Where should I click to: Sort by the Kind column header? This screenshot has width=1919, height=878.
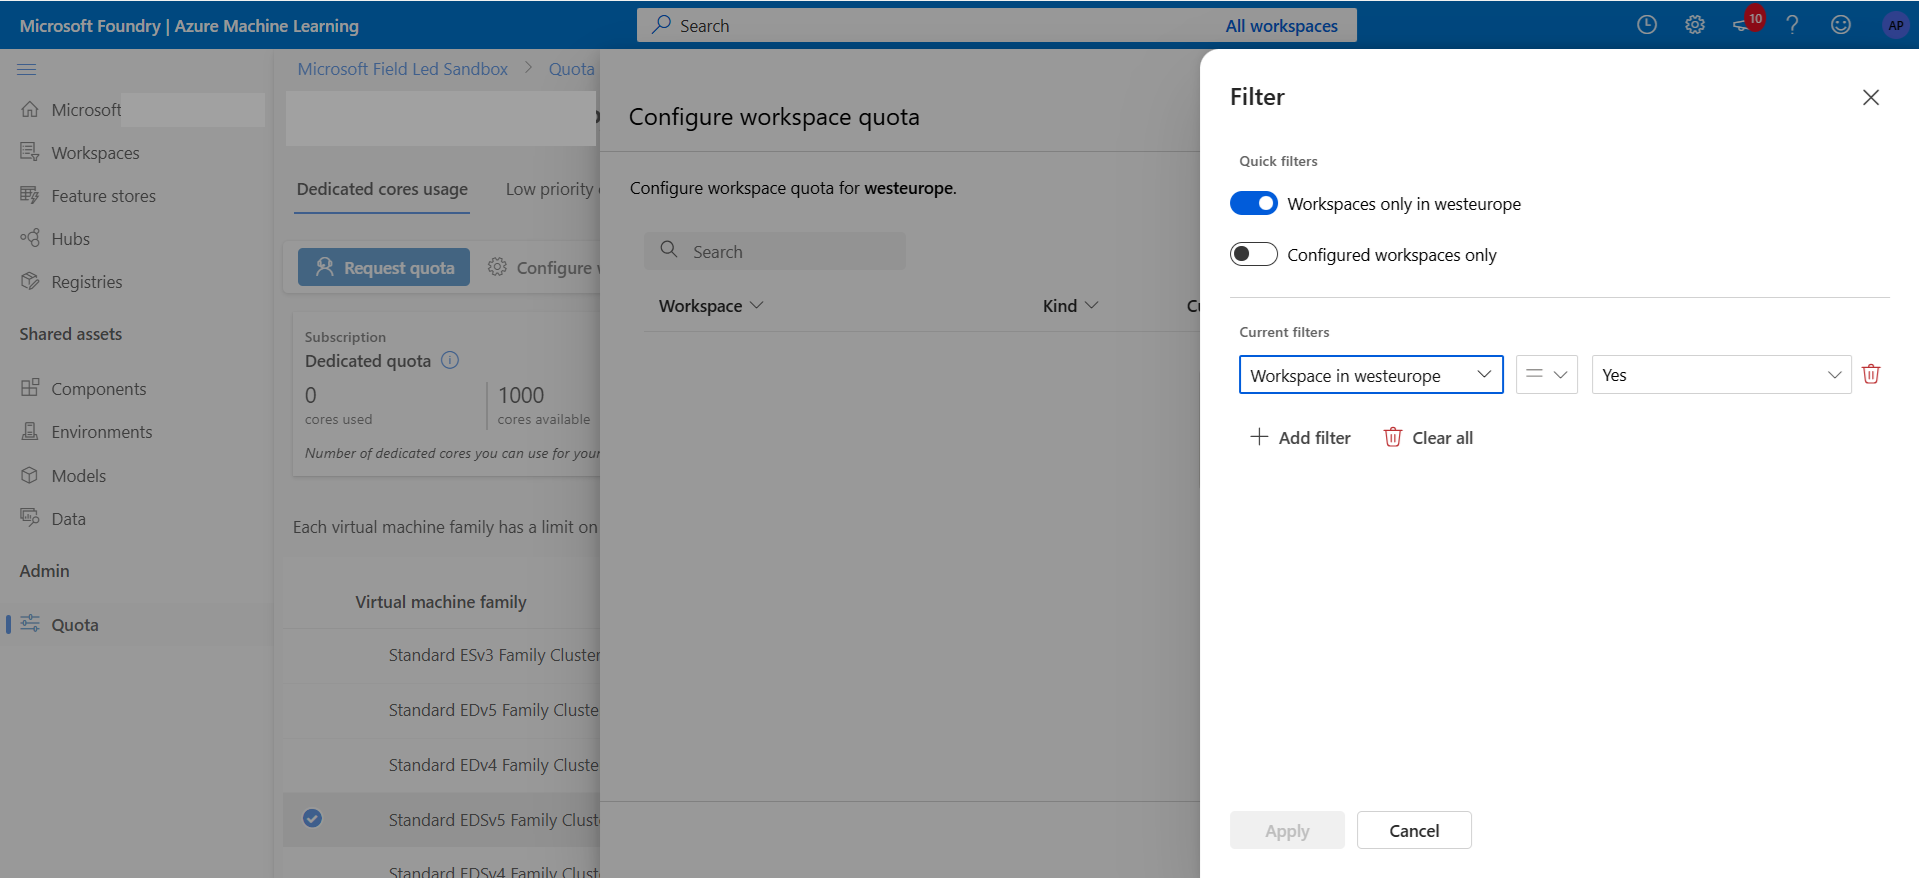(1070, 306)
